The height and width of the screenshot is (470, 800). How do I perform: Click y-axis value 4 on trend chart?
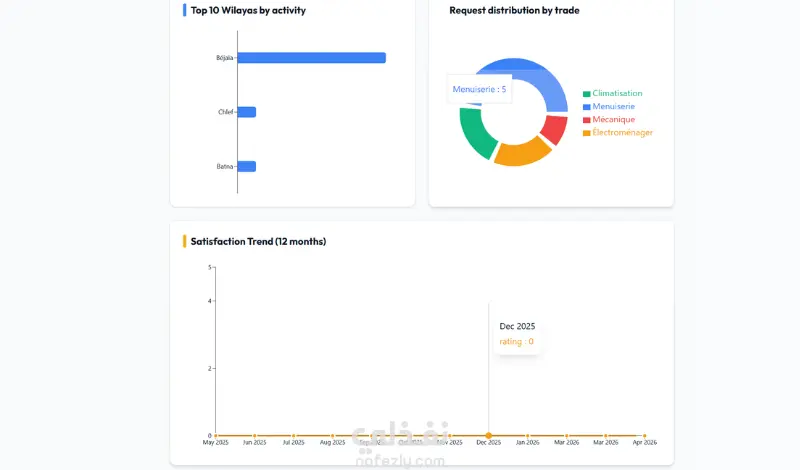click(210, 301)
